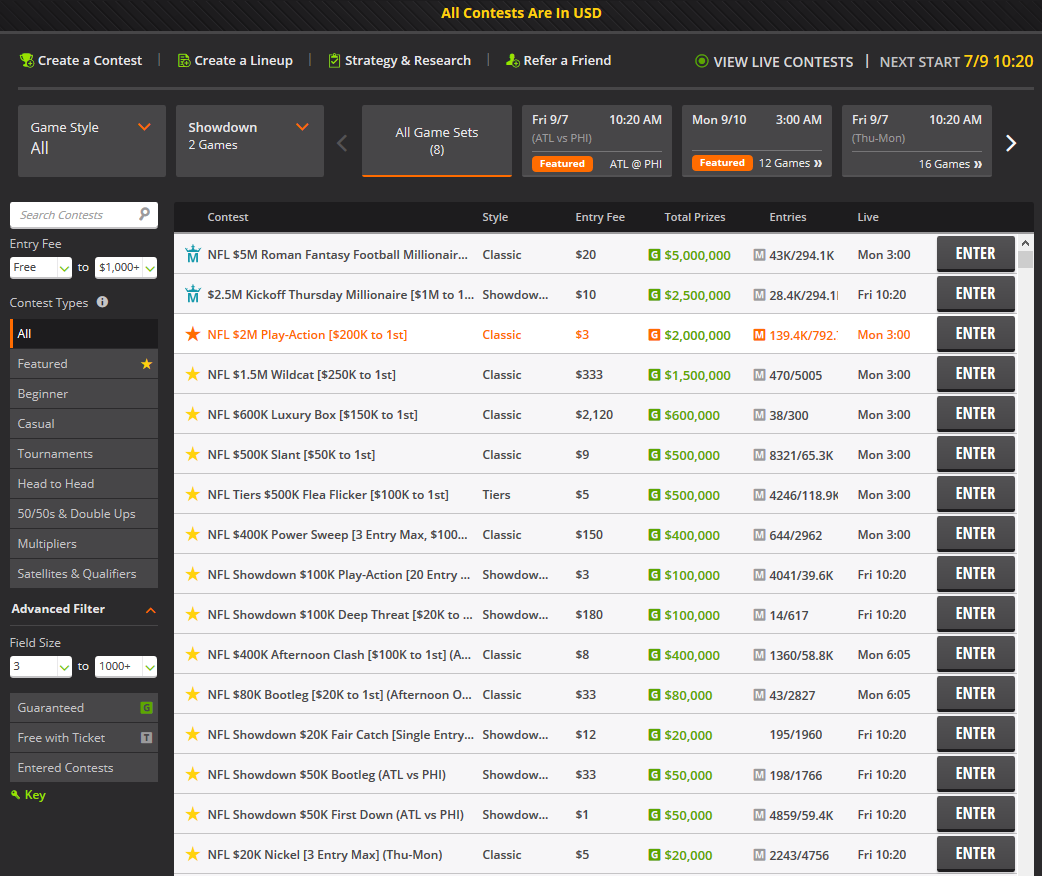Select Satellites & Qualifiers contest type
This screenshot has height=876, width=1042.
point(84,574)
